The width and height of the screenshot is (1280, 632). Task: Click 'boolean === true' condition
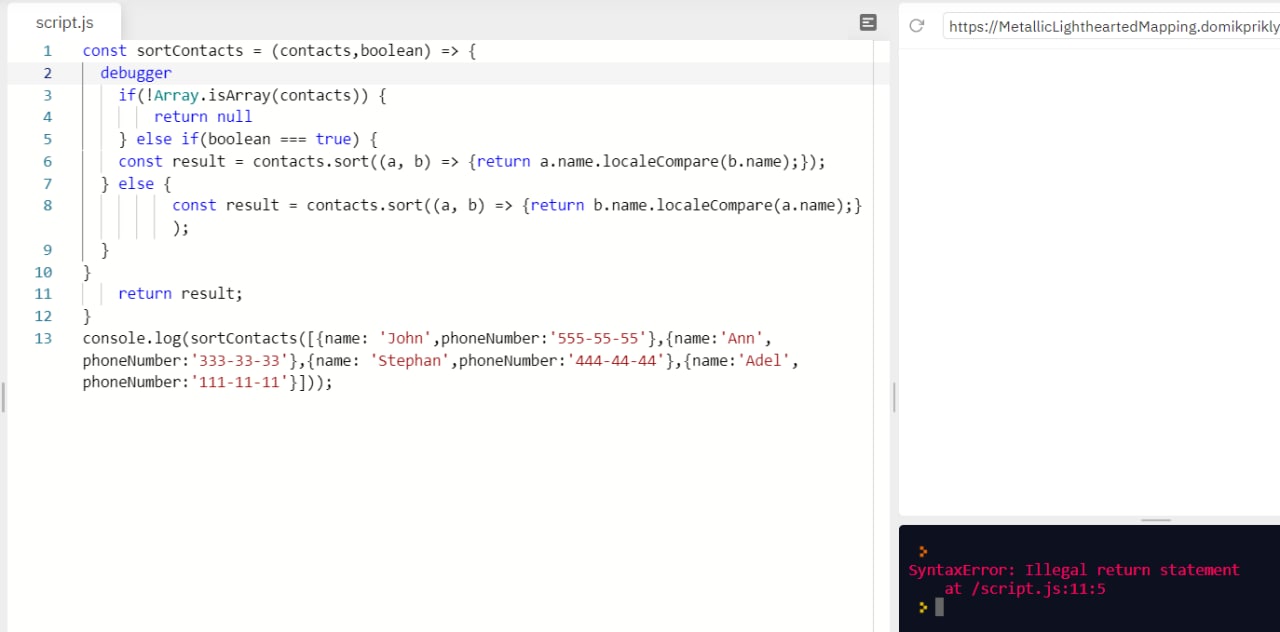[x=279, y=139]
